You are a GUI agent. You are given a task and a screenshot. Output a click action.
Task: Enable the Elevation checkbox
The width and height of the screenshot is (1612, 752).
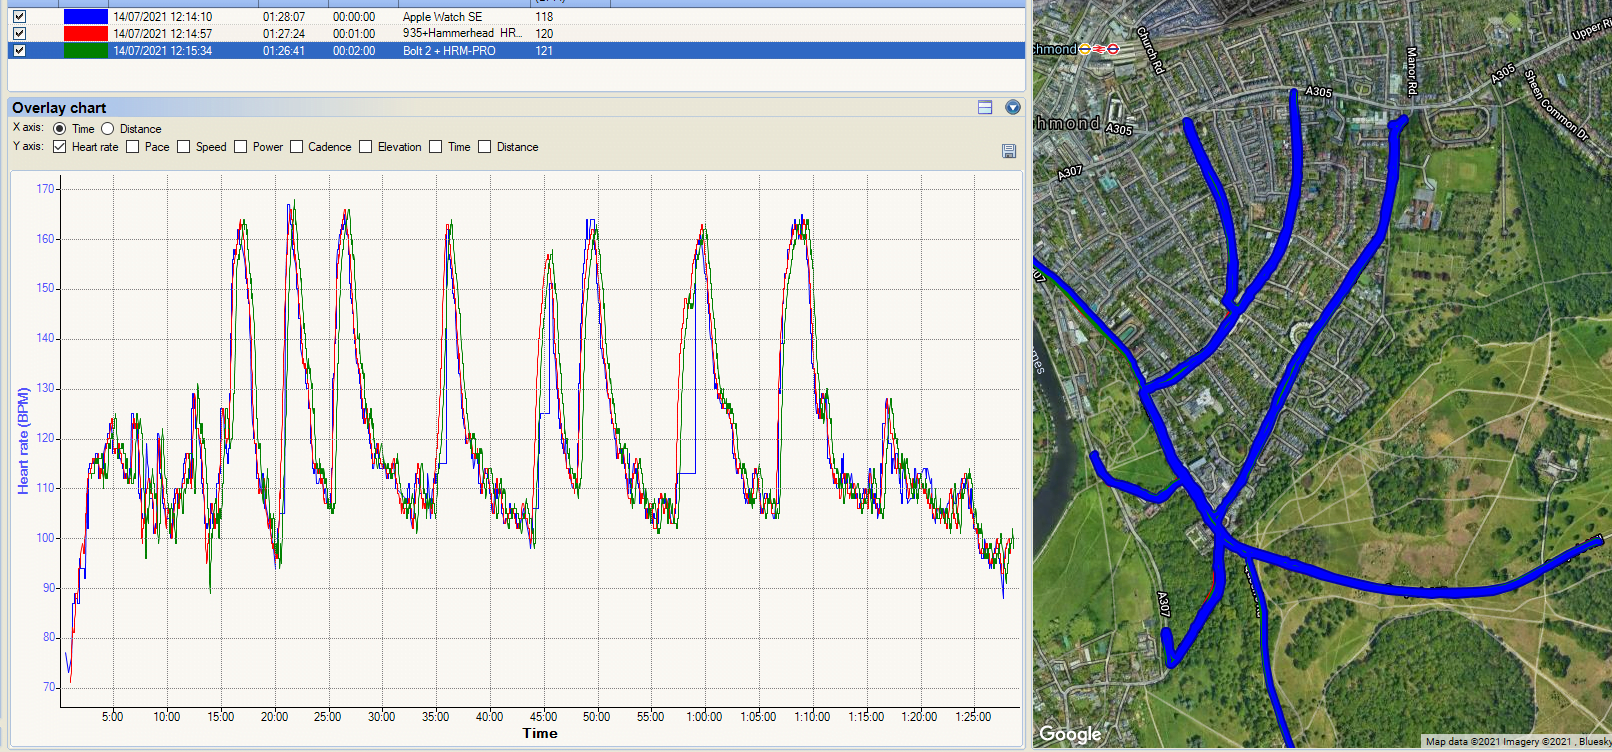(366, 147)
